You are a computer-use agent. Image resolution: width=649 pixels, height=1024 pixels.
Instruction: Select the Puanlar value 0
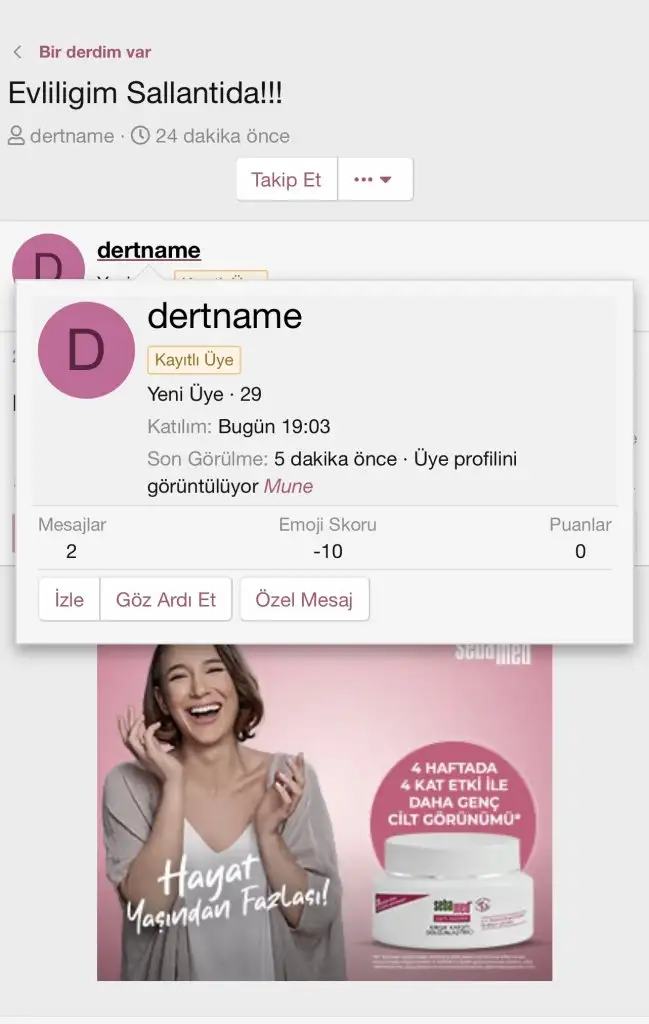580,551
